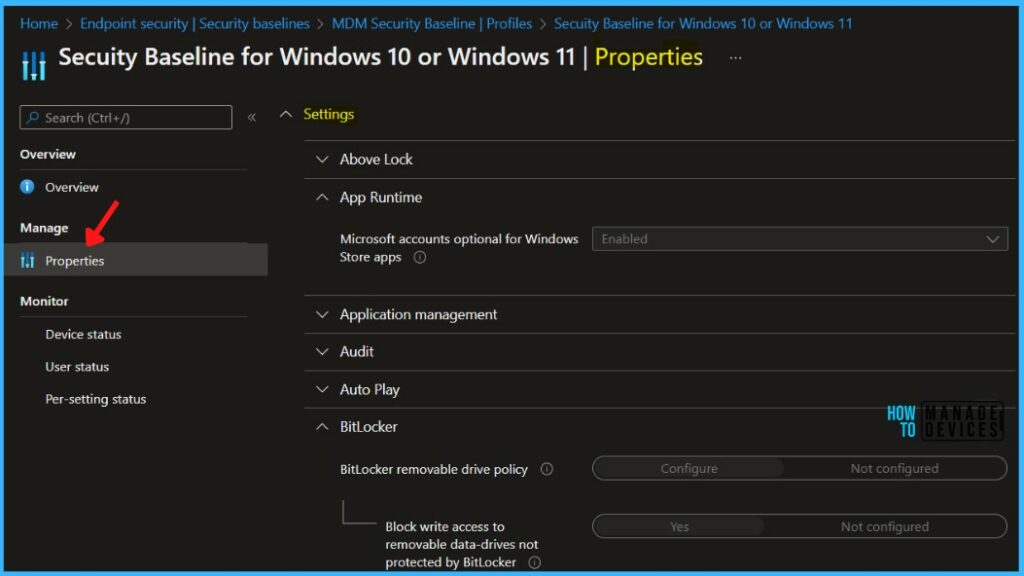Click the Settings heading text

click(x=328, y=114)
